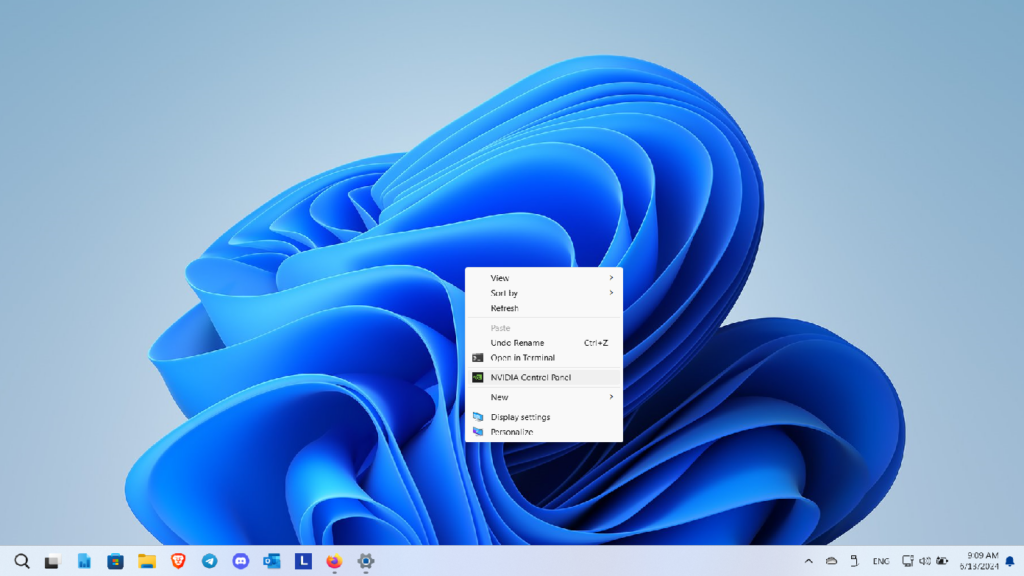Open the network tray icon
Image resolution: width=1024 pixels, height=576 pixels.
point(908,561)
